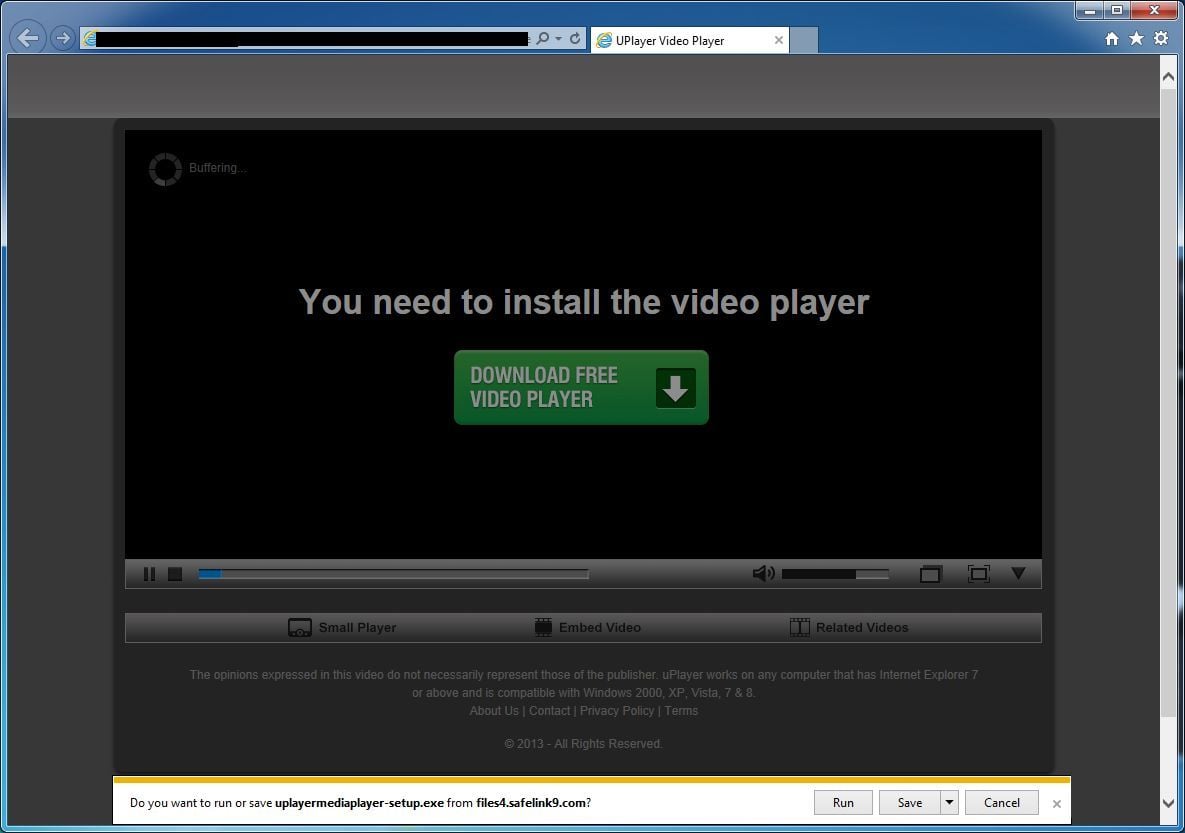Open the address bar search dropdown
The image size is (1185, 833).
[x=556, y=38]
